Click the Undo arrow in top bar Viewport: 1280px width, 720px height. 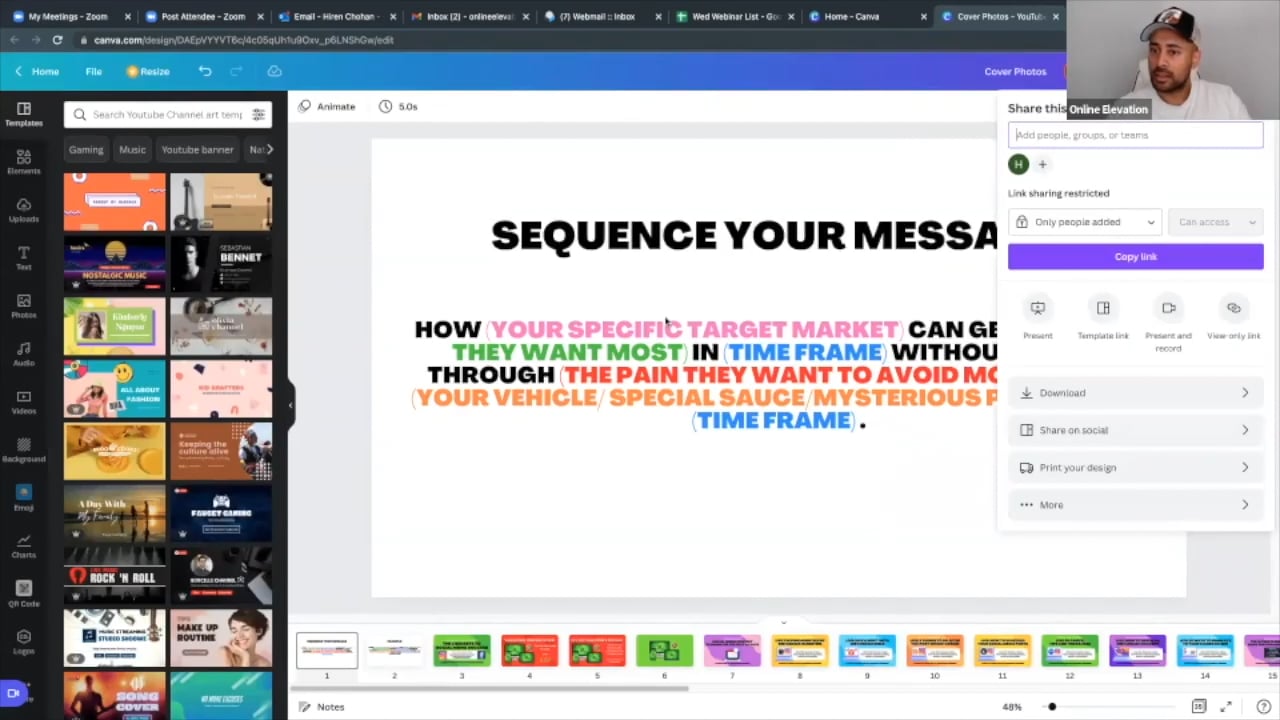pos(205,71)
